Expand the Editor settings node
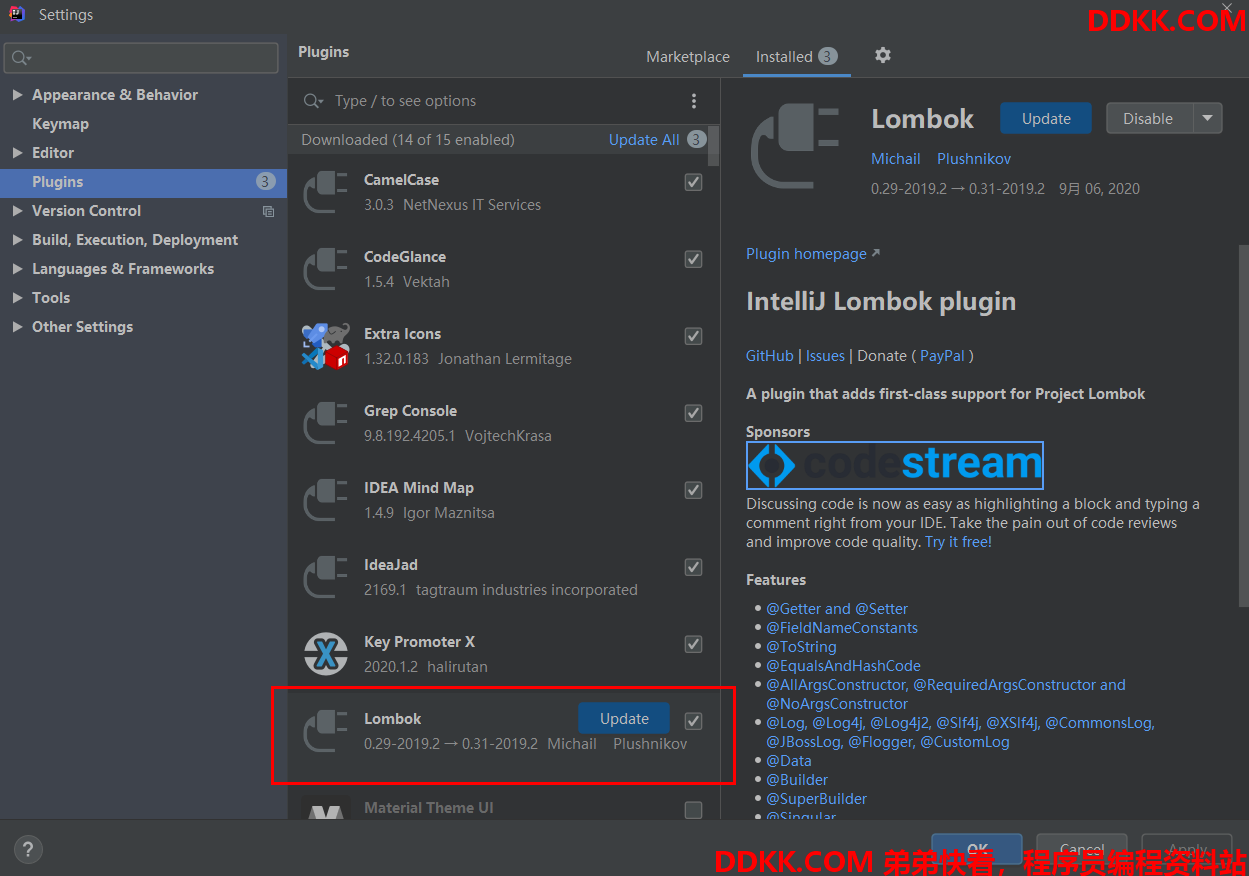Image resolution: width=1249 pixels, height=876 pixels. pyautogui.click(x=17, y=153)
